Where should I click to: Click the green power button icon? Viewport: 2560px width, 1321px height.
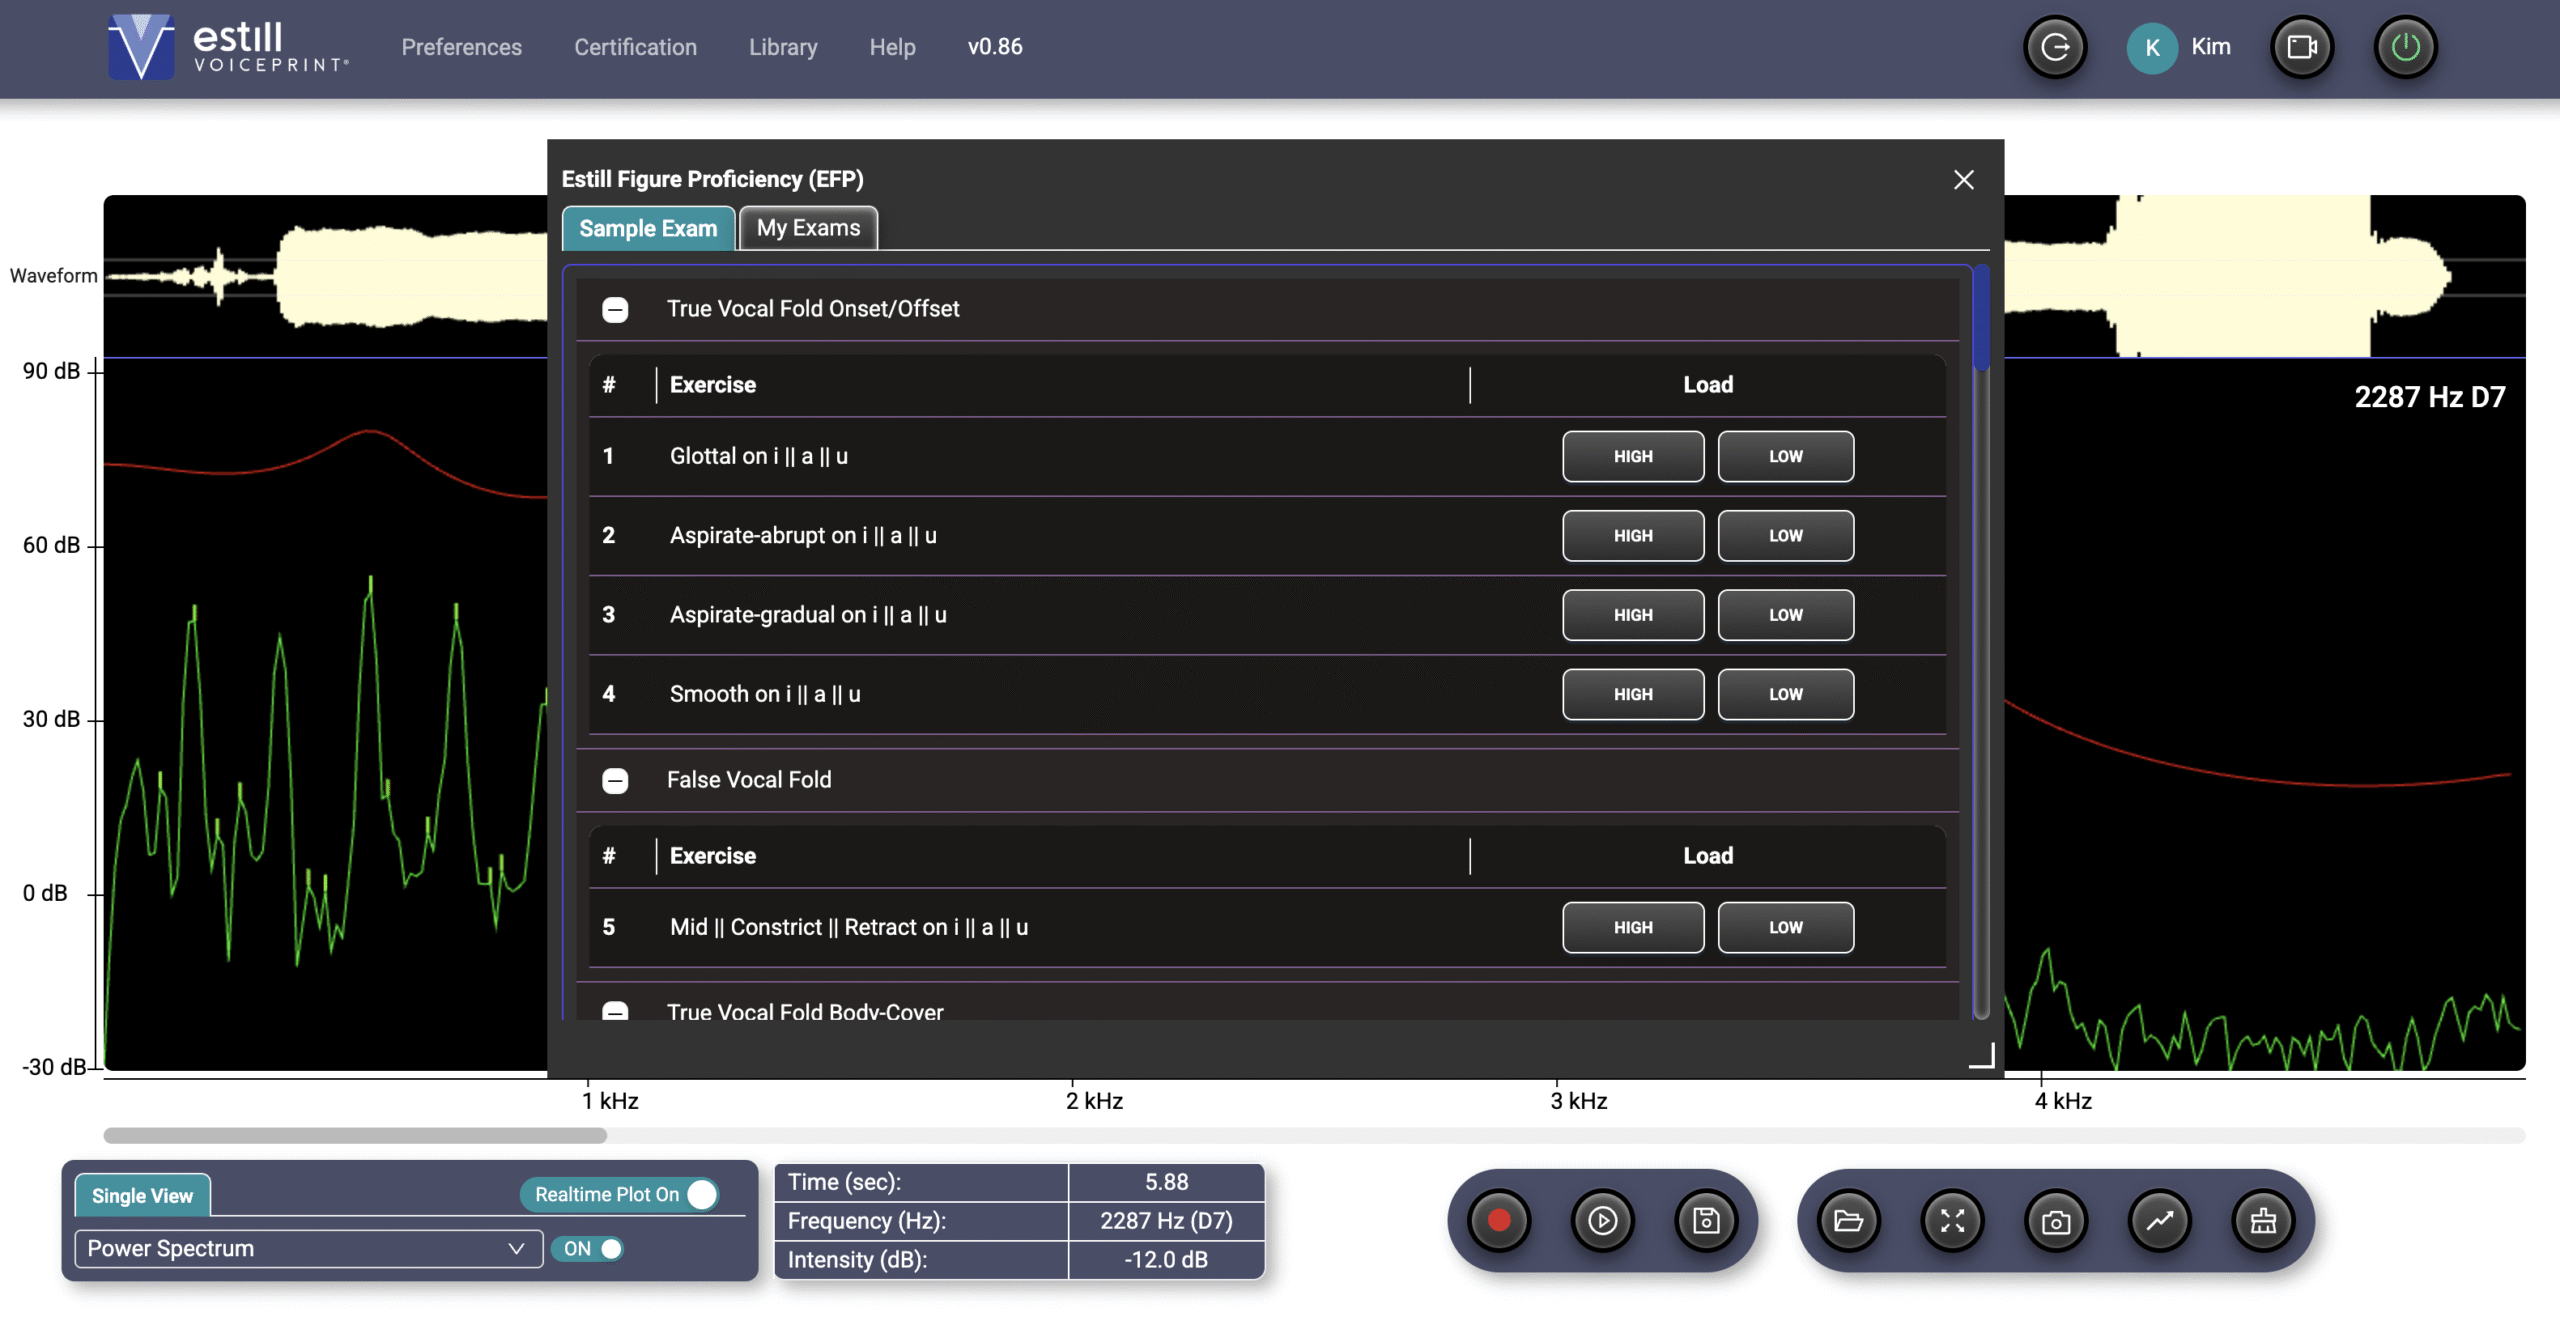(2405, 47)
